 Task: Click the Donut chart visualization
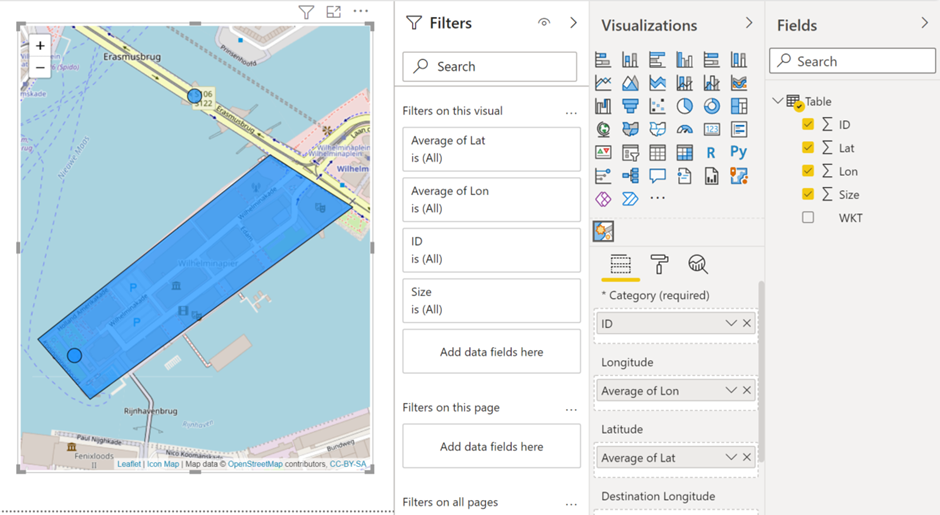711,106
